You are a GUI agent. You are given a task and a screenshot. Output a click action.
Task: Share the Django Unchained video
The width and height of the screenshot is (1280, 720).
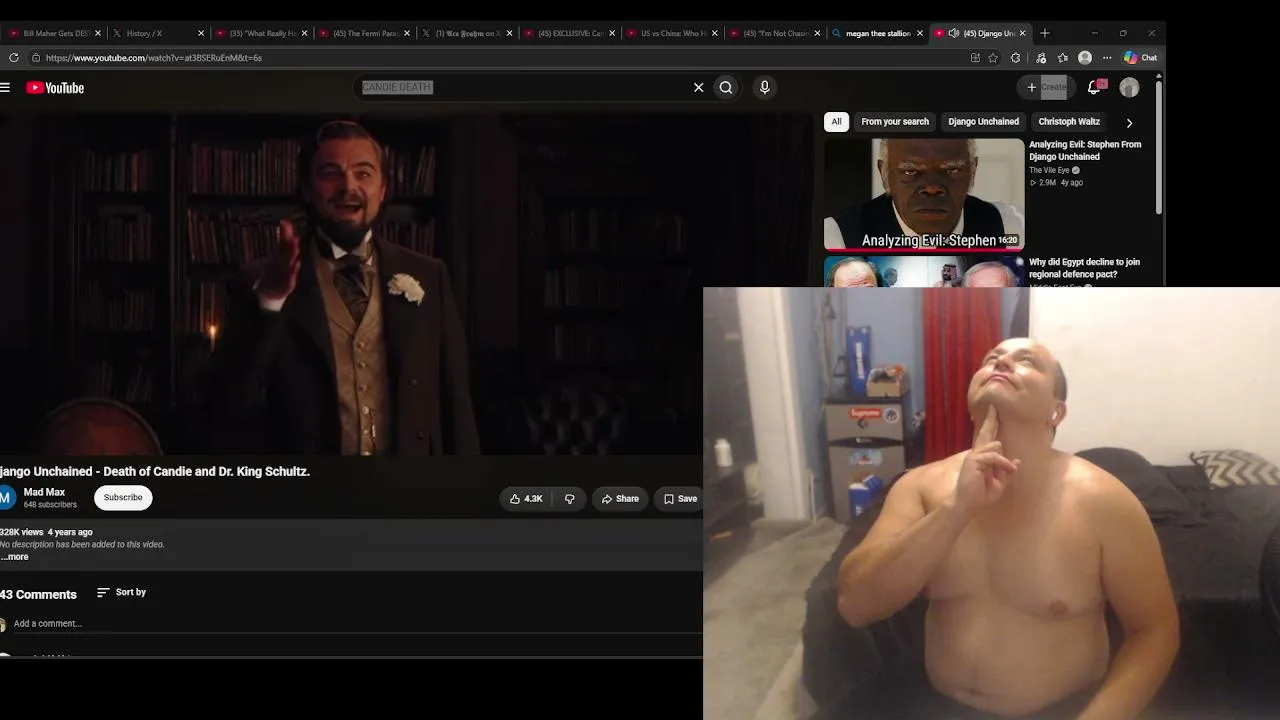(x=620, y=499)
